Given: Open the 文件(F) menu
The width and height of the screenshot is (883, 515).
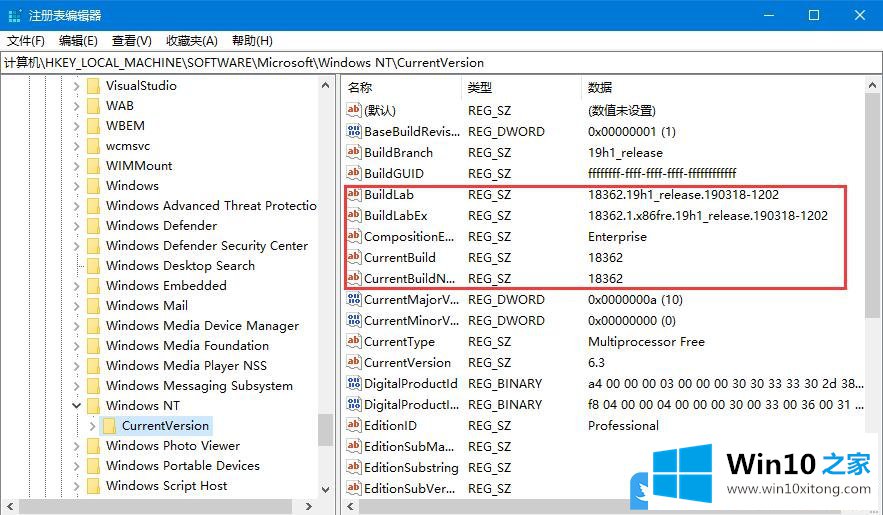Looking at the screenshot, I should pos(26,41).
